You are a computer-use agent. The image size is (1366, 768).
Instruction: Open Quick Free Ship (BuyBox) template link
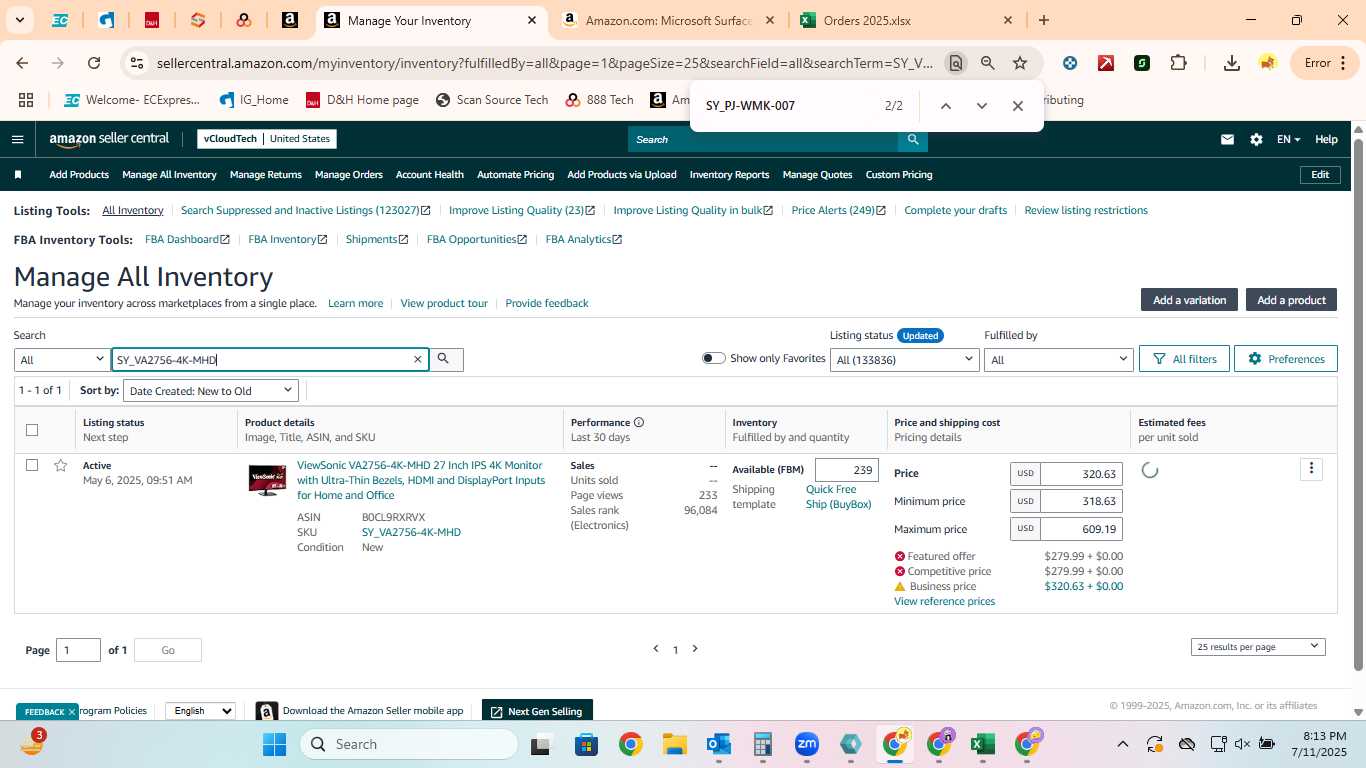click(x=838, y=497)
